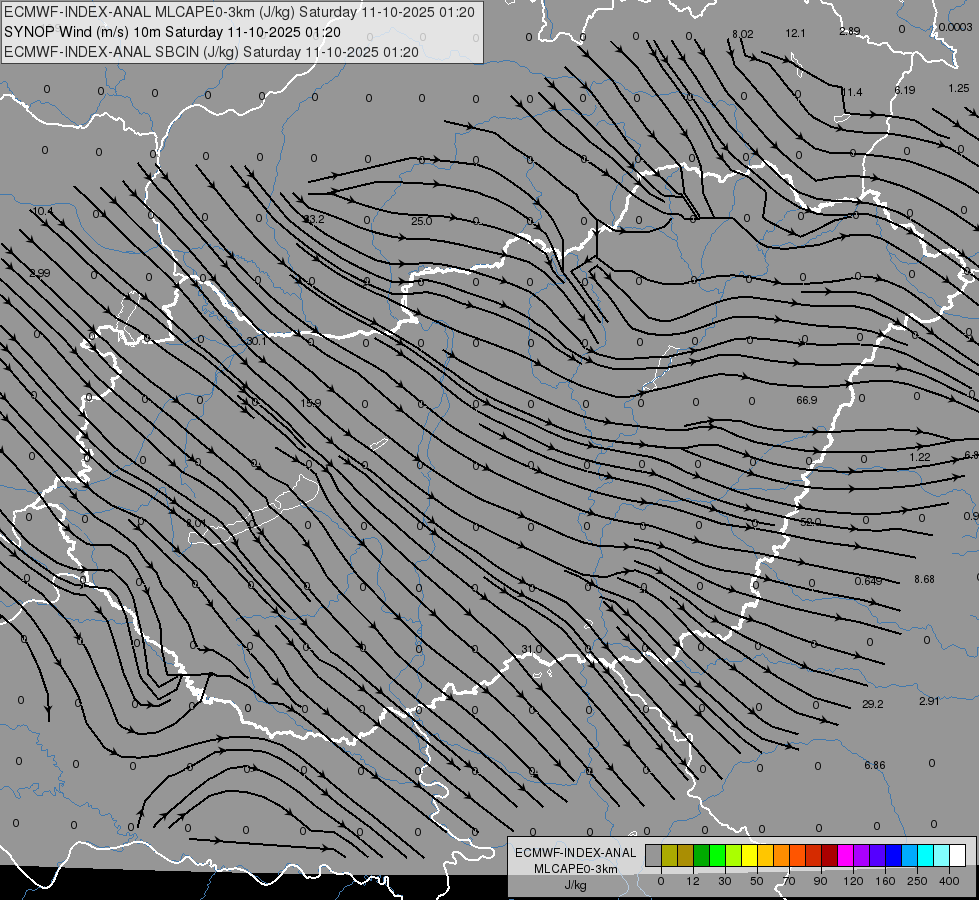
Task: Click the 6.86 map value
Action: tap(875, 764)
